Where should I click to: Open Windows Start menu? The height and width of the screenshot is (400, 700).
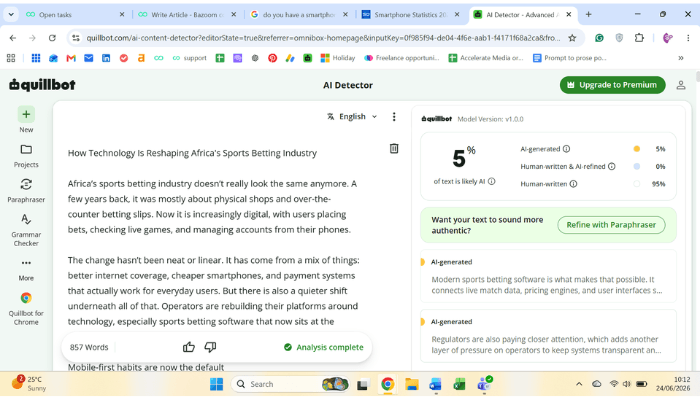point(217,384)
